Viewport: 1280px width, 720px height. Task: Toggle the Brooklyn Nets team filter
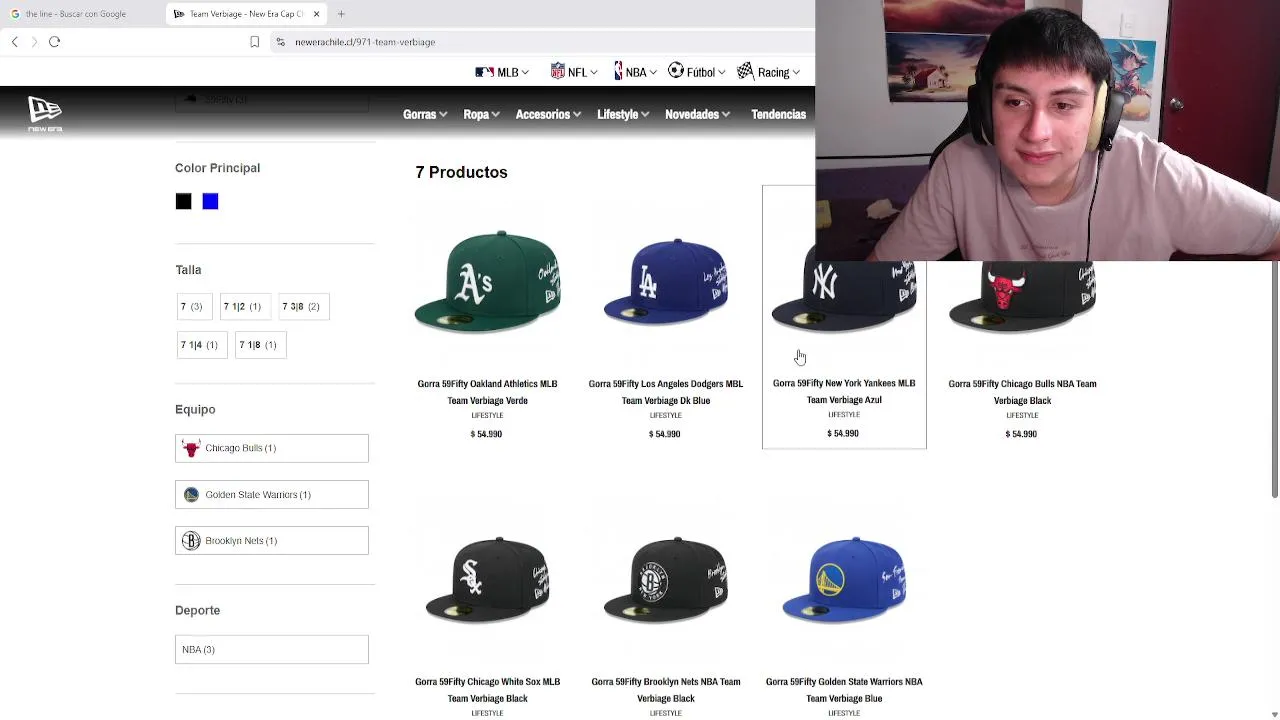[272, 541]
